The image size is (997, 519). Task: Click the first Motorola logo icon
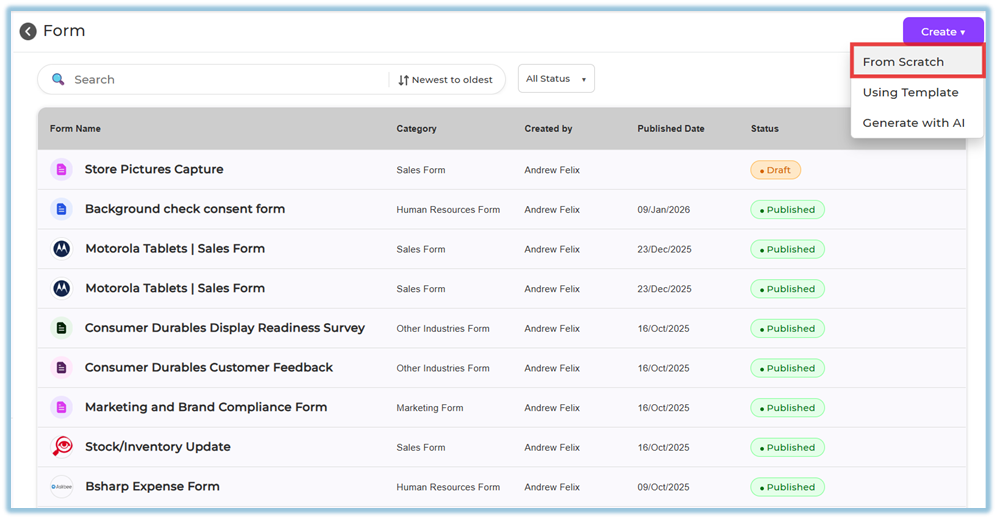pyautogui.click(x=61, y=249)
